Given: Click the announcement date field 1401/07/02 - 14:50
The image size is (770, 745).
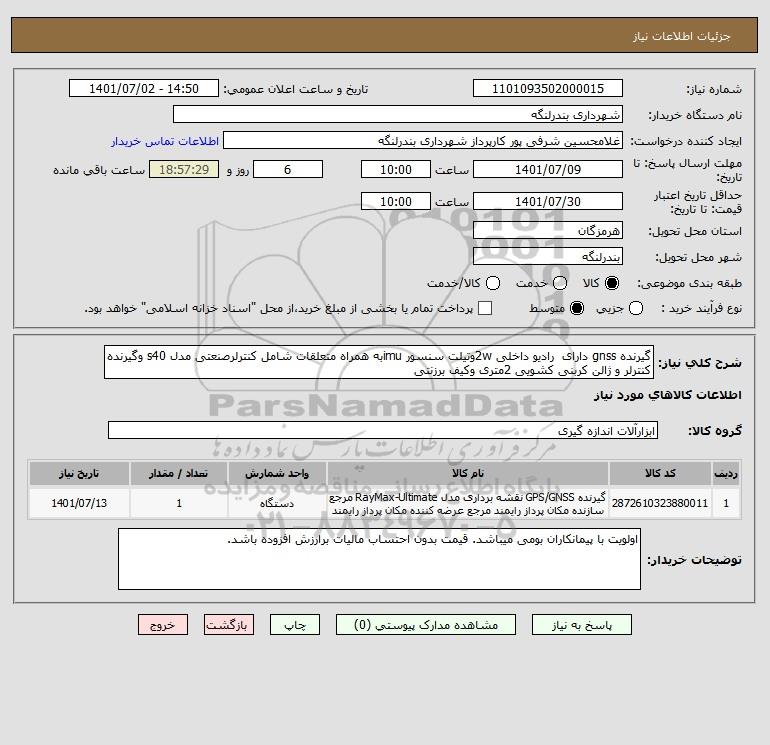Looking at the screenshot, I should [144, 88].
